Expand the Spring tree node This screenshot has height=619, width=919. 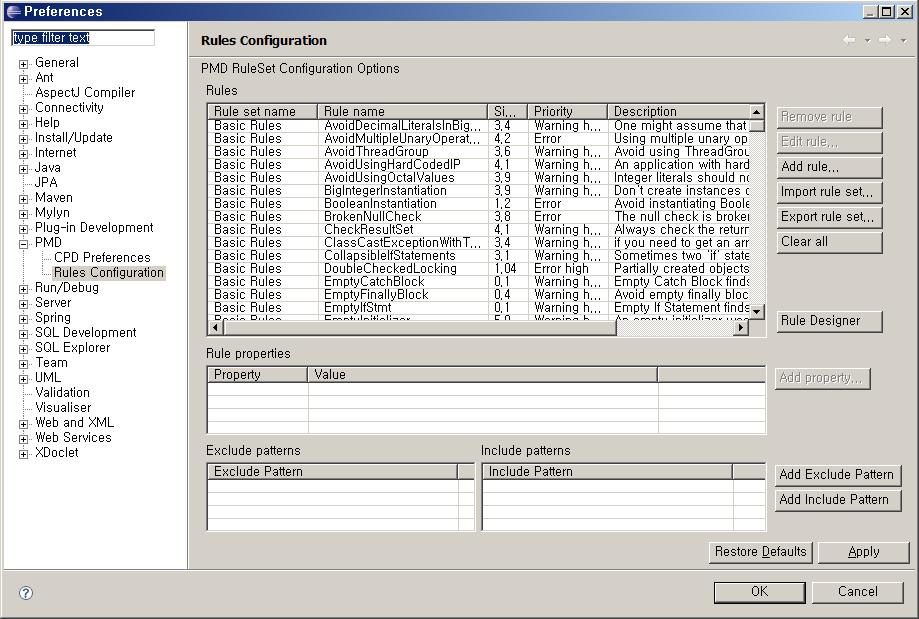[x=23, y=319]
